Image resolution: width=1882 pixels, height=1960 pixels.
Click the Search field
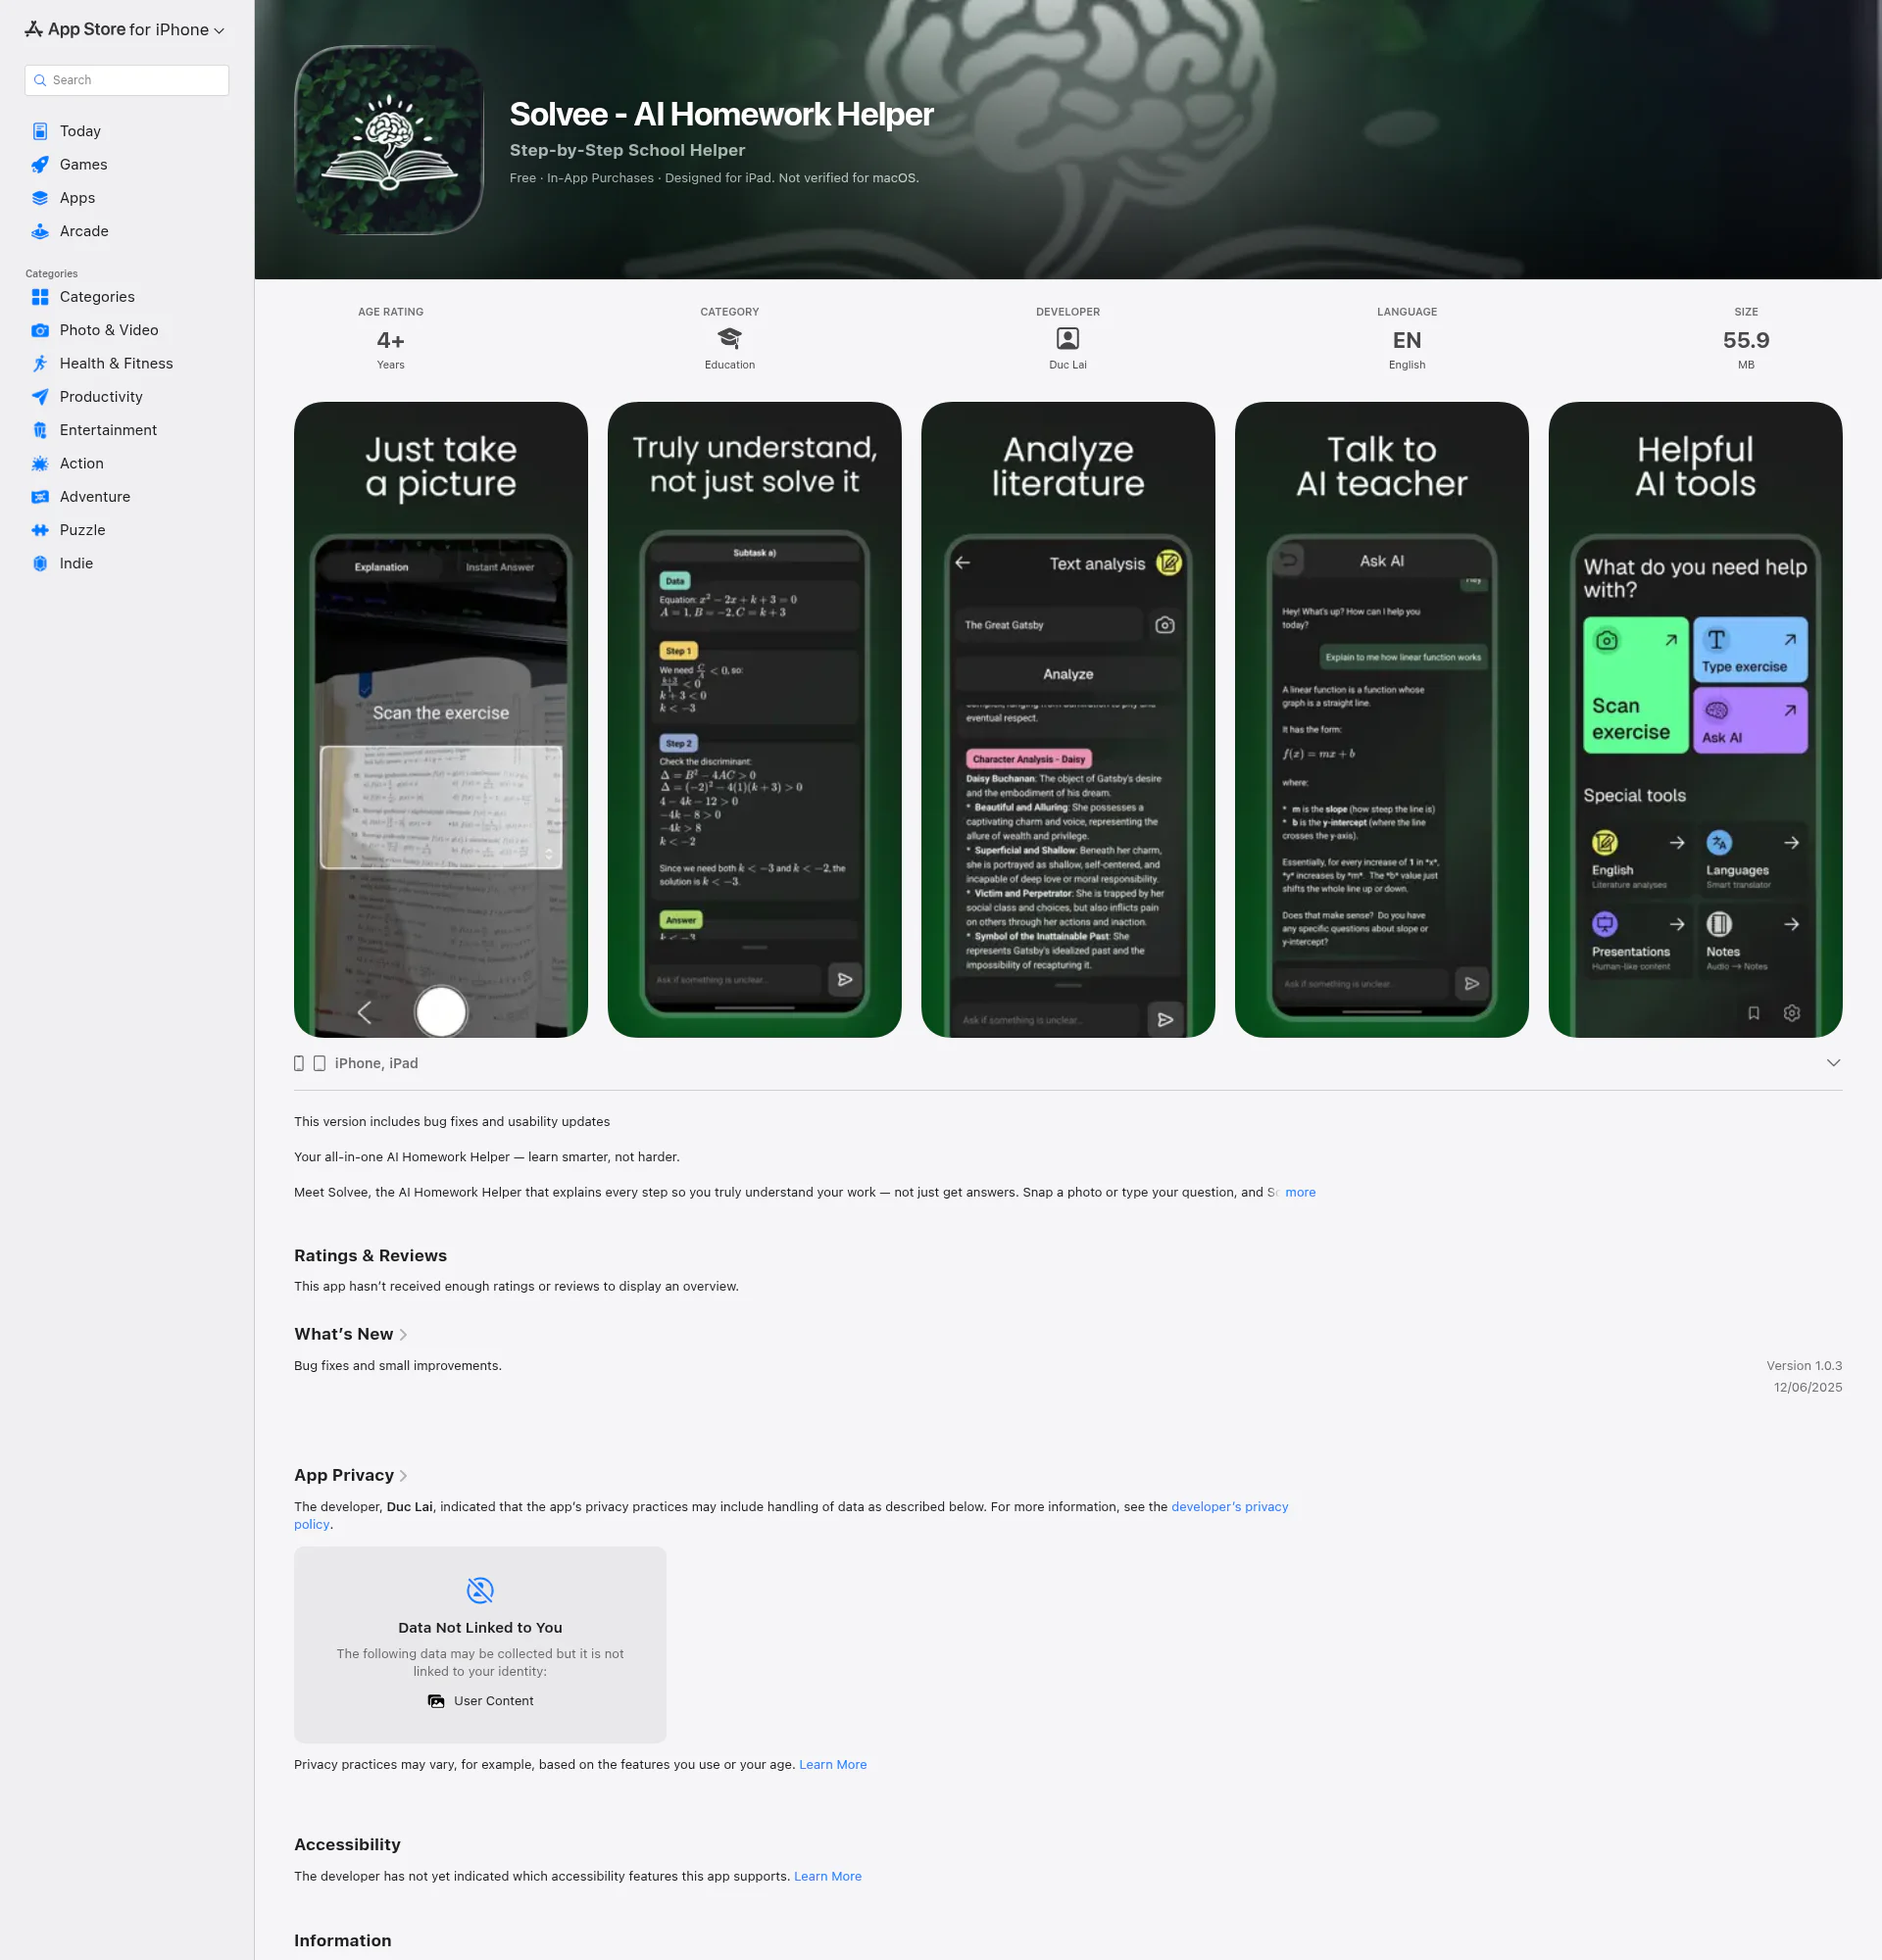coord(127,80)
